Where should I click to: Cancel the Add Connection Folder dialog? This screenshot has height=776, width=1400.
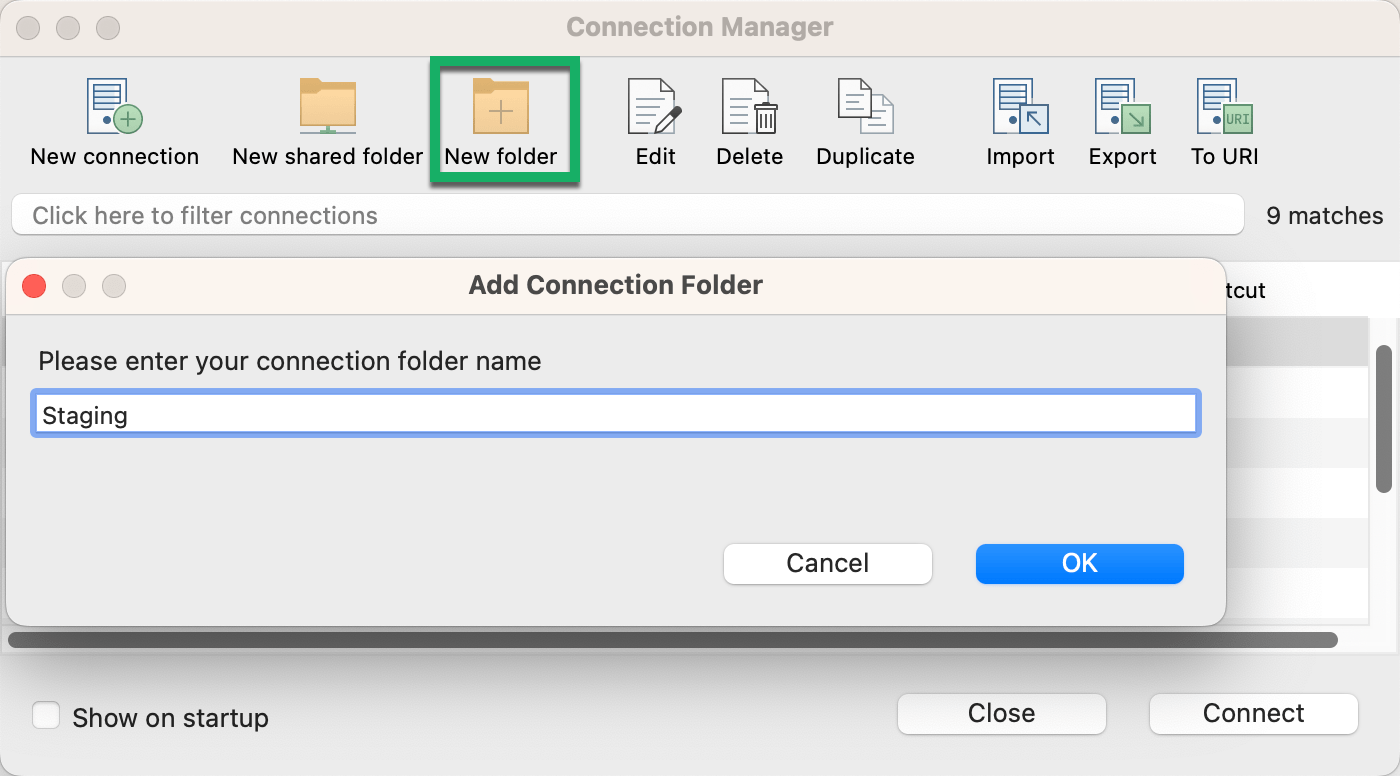click(x=827, y=564)
